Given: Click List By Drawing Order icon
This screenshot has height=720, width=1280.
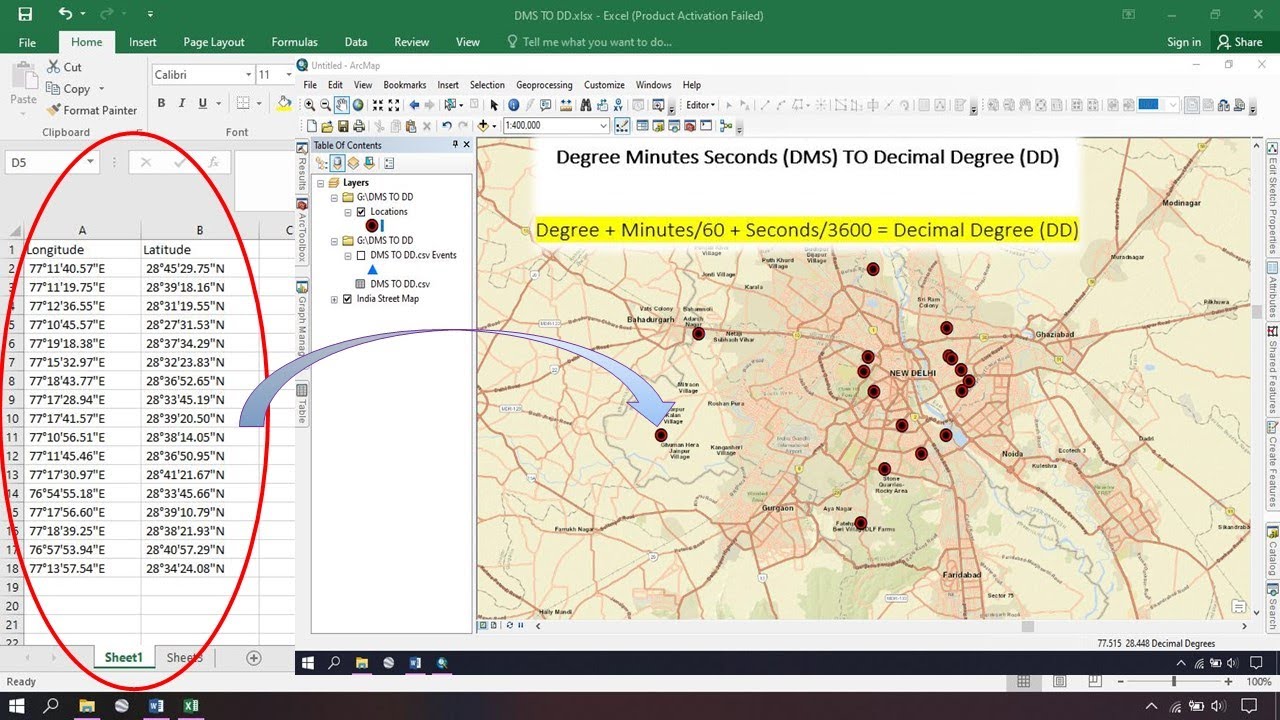Looking at the screenshot, I should [322, 163].
